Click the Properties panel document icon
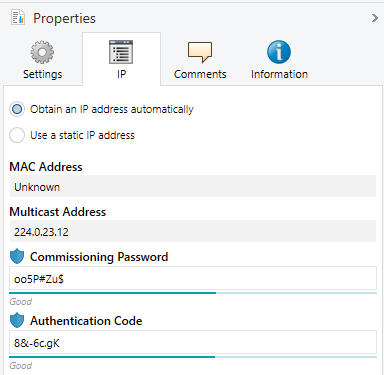Viewport: 384px width, 375px height. 18,17
